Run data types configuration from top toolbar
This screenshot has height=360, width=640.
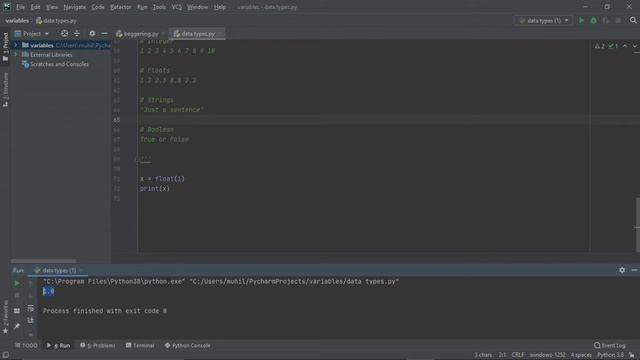pyautogui.click(x=581, y=20)
